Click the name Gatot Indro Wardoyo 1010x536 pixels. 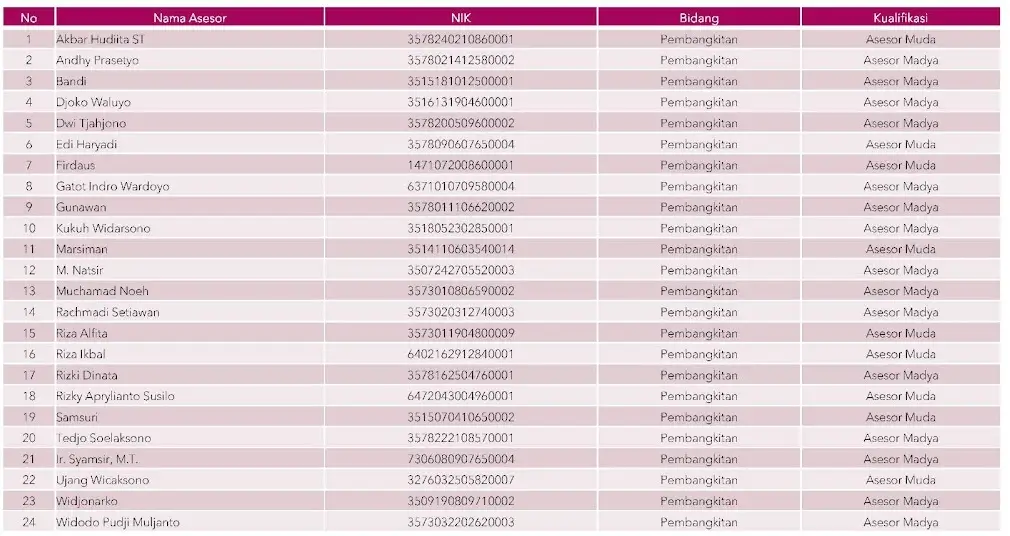[x=112, y=186]
